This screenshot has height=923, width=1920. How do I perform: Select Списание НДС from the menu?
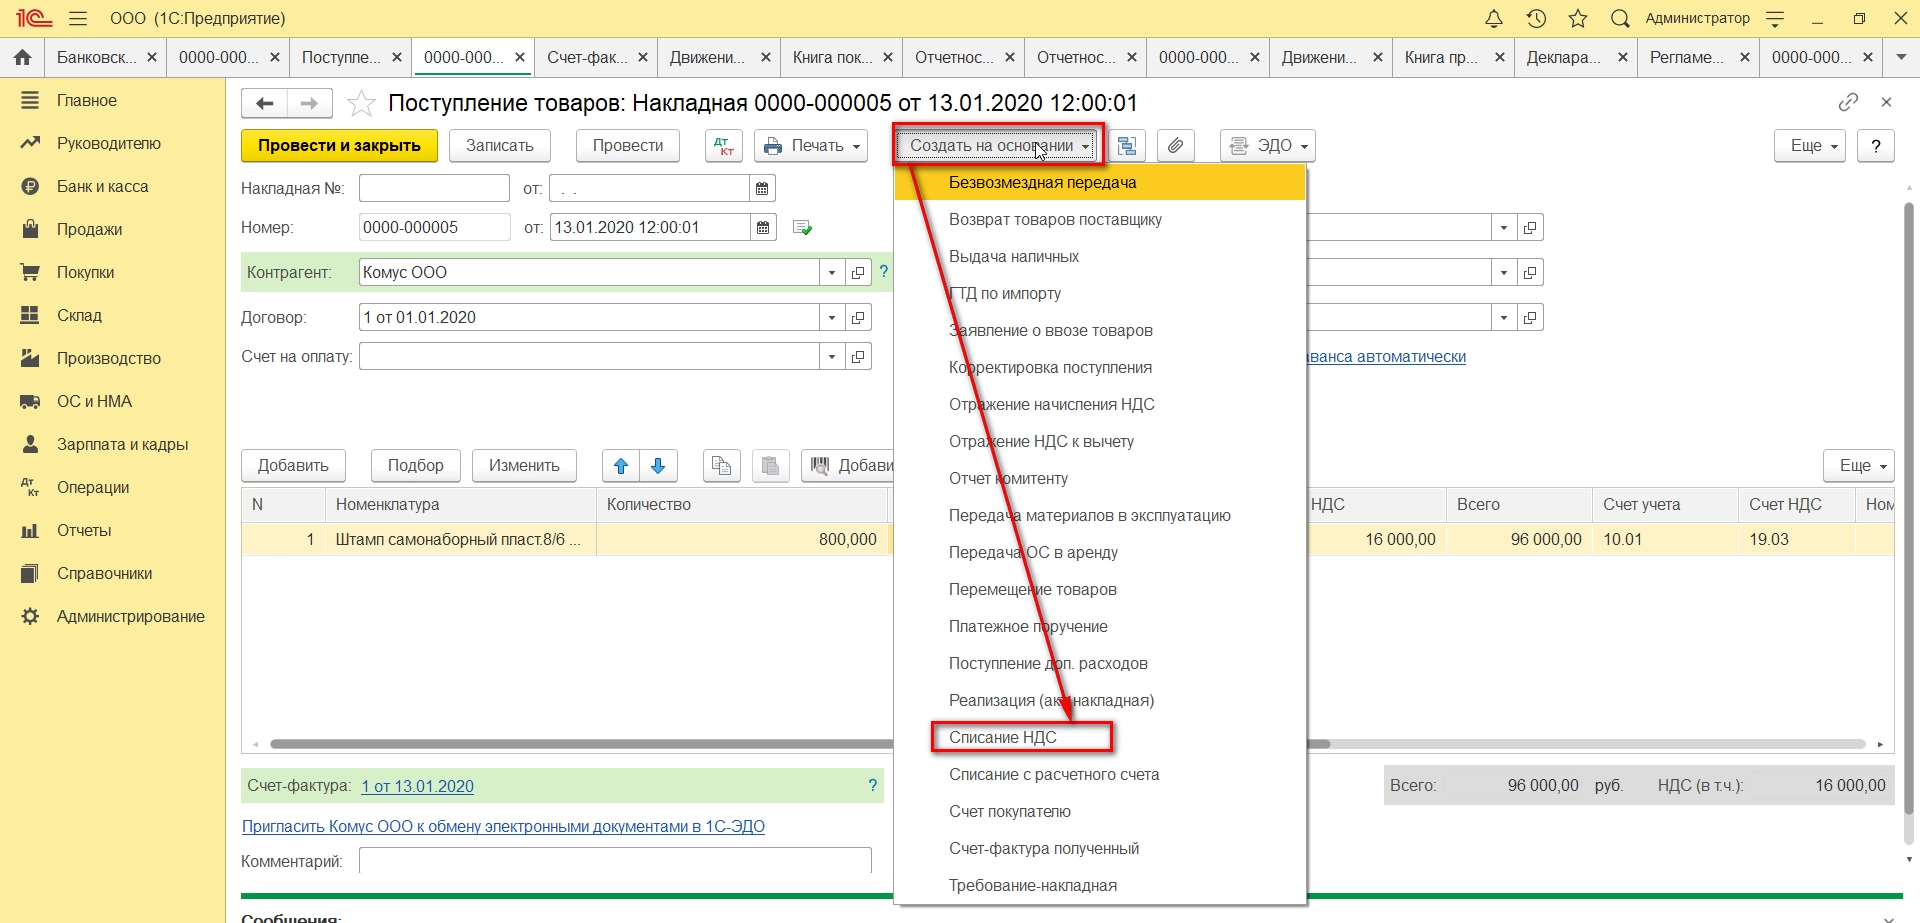(1003, 737)
